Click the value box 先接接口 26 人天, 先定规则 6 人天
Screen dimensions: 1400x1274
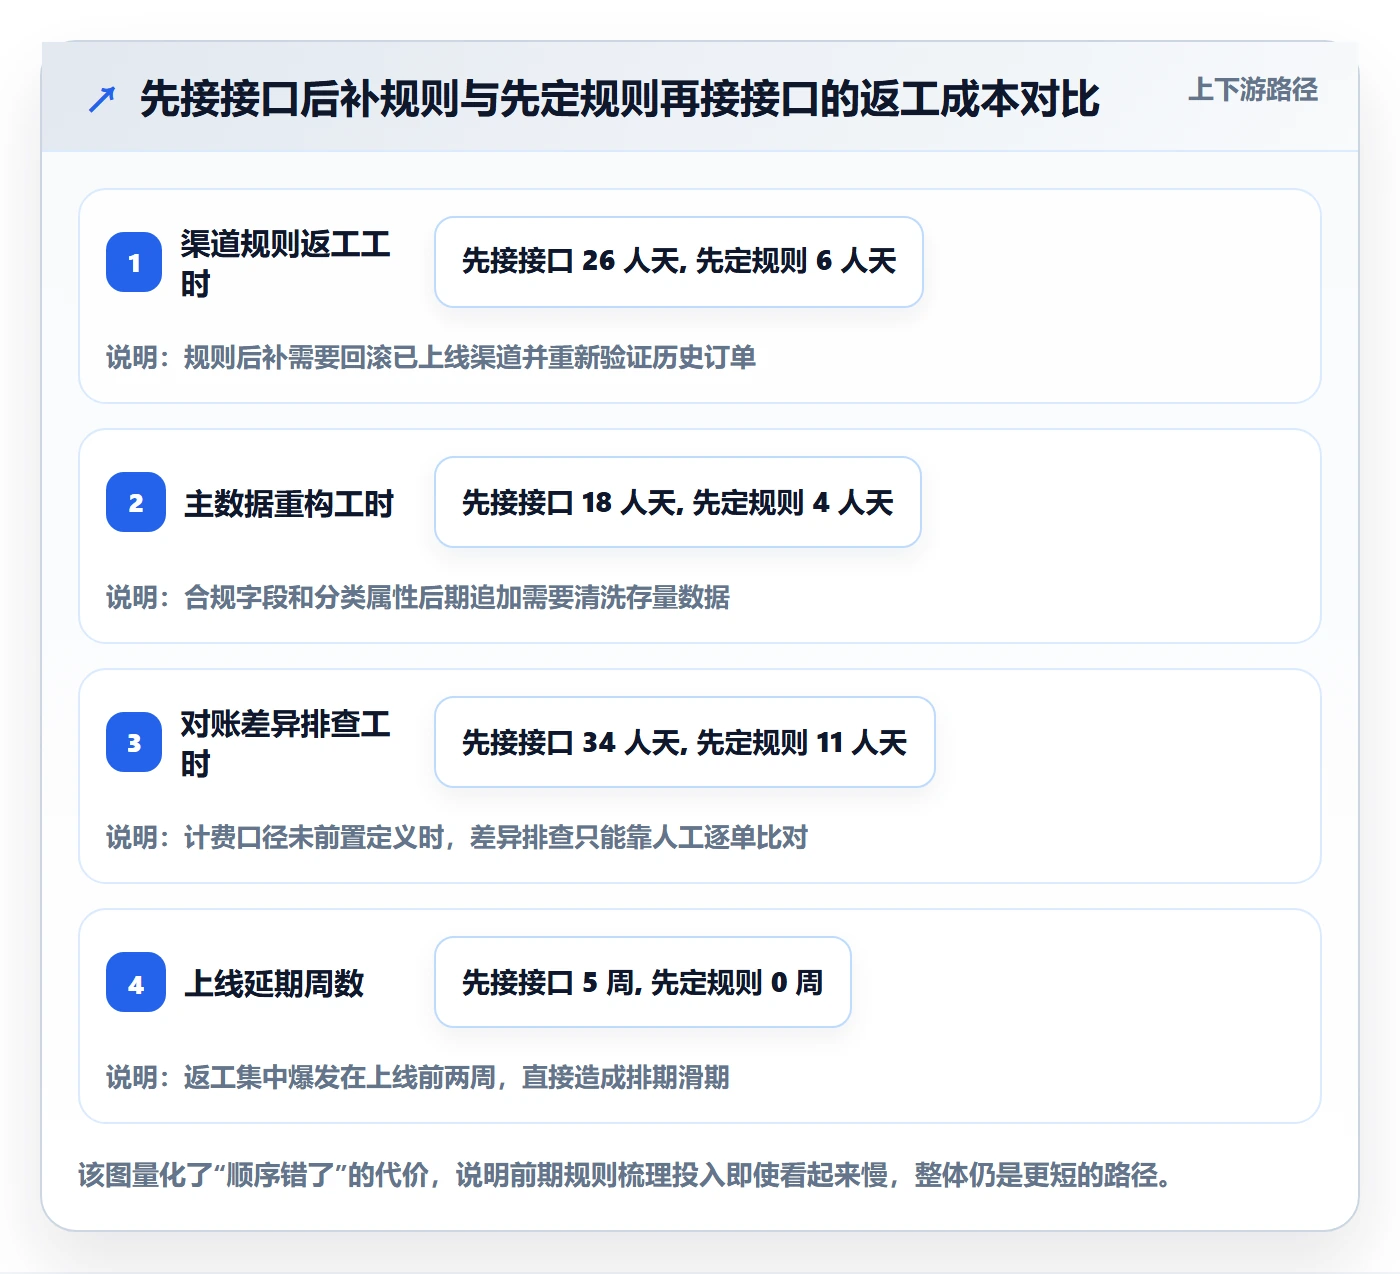[679, 262]
